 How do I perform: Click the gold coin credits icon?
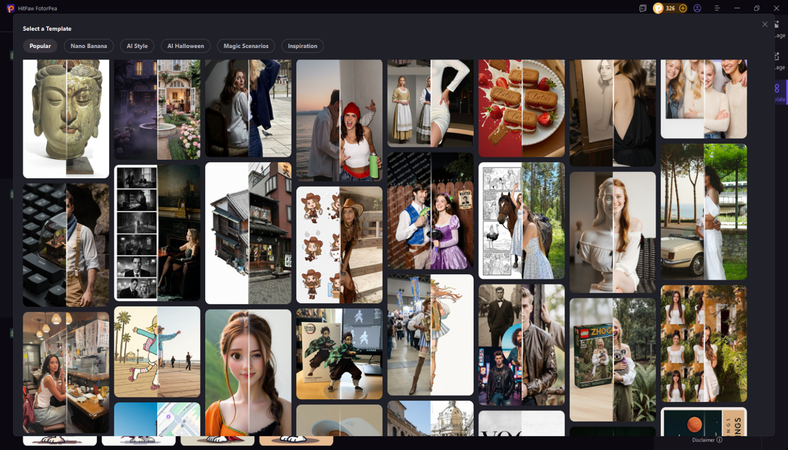click(658, 8)
